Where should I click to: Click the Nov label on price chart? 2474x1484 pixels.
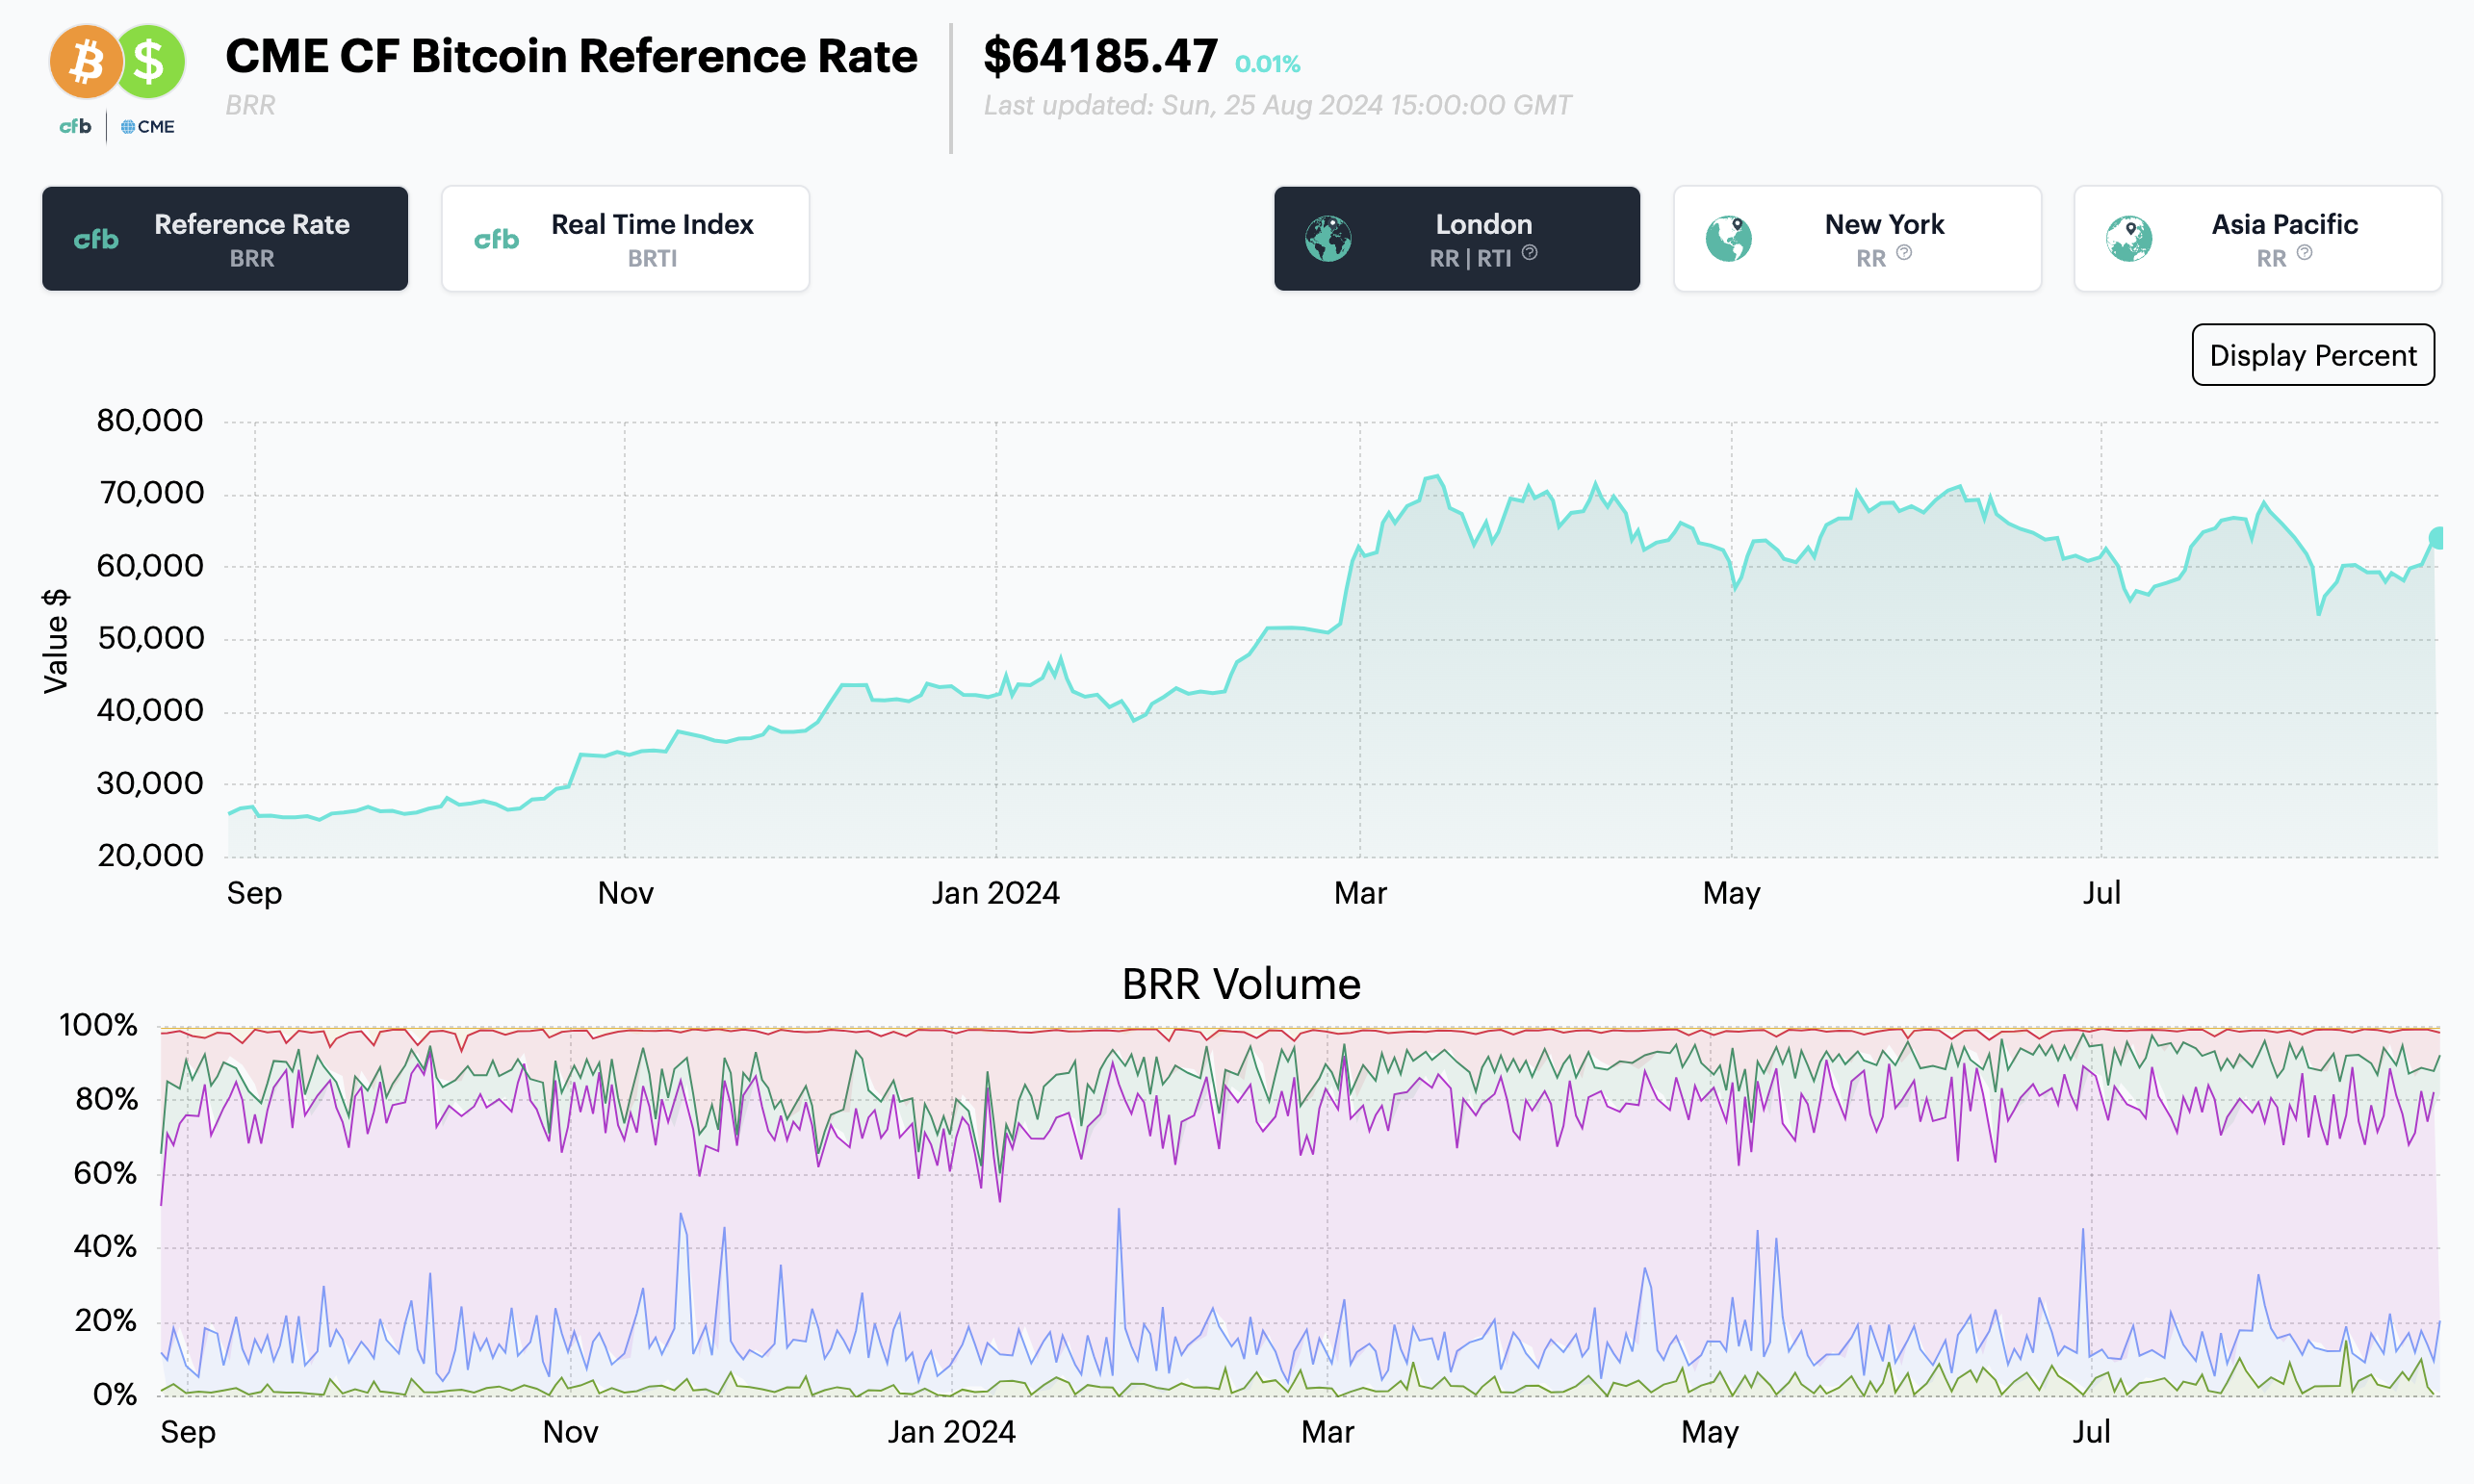click(x=625, y=893)
